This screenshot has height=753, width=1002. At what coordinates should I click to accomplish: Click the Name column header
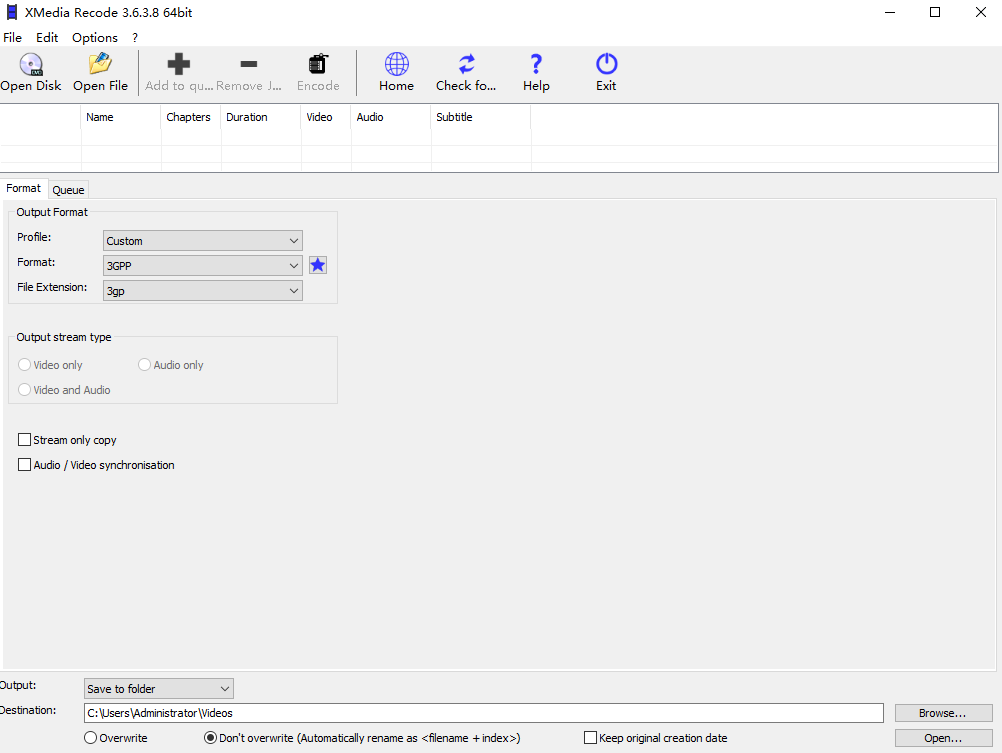[121, 117]
